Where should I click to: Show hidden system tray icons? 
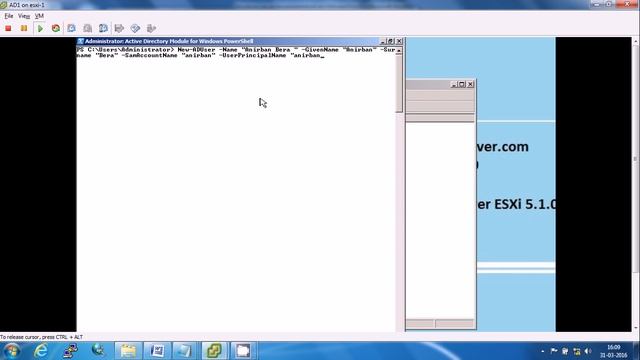[542, 351]
